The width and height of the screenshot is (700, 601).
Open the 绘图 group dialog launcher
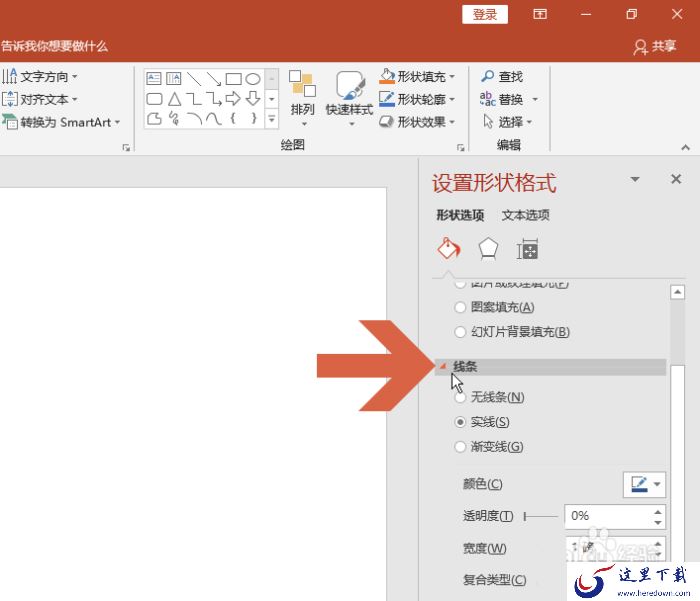[x=460, y=148]
